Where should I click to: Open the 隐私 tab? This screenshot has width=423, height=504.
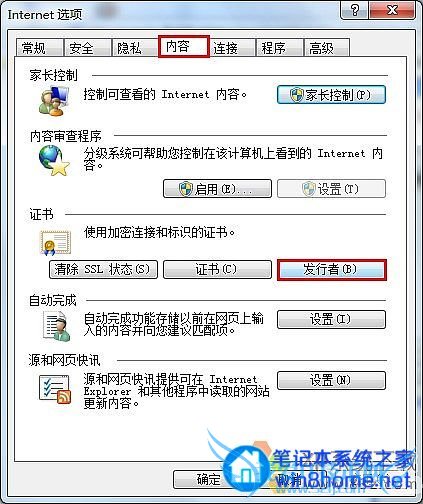pyautogui.click(x=135, y=48)
